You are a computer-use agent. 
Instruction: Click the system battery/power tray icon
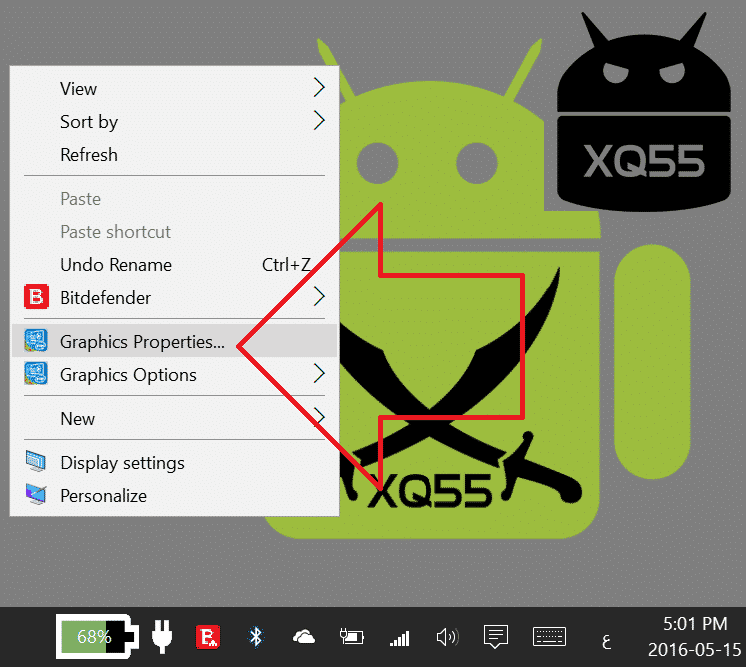tap(352, 636)
